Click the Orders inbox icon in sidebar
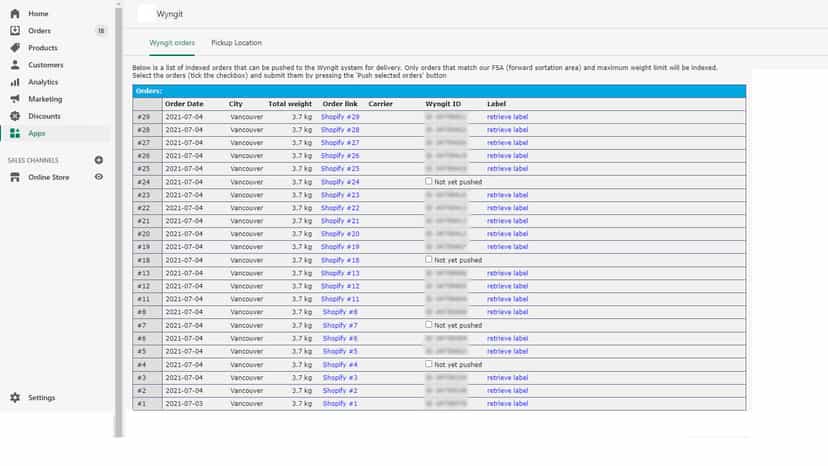Image resolution: width=828 pixels, height=466 pixels. click(15, 31)
